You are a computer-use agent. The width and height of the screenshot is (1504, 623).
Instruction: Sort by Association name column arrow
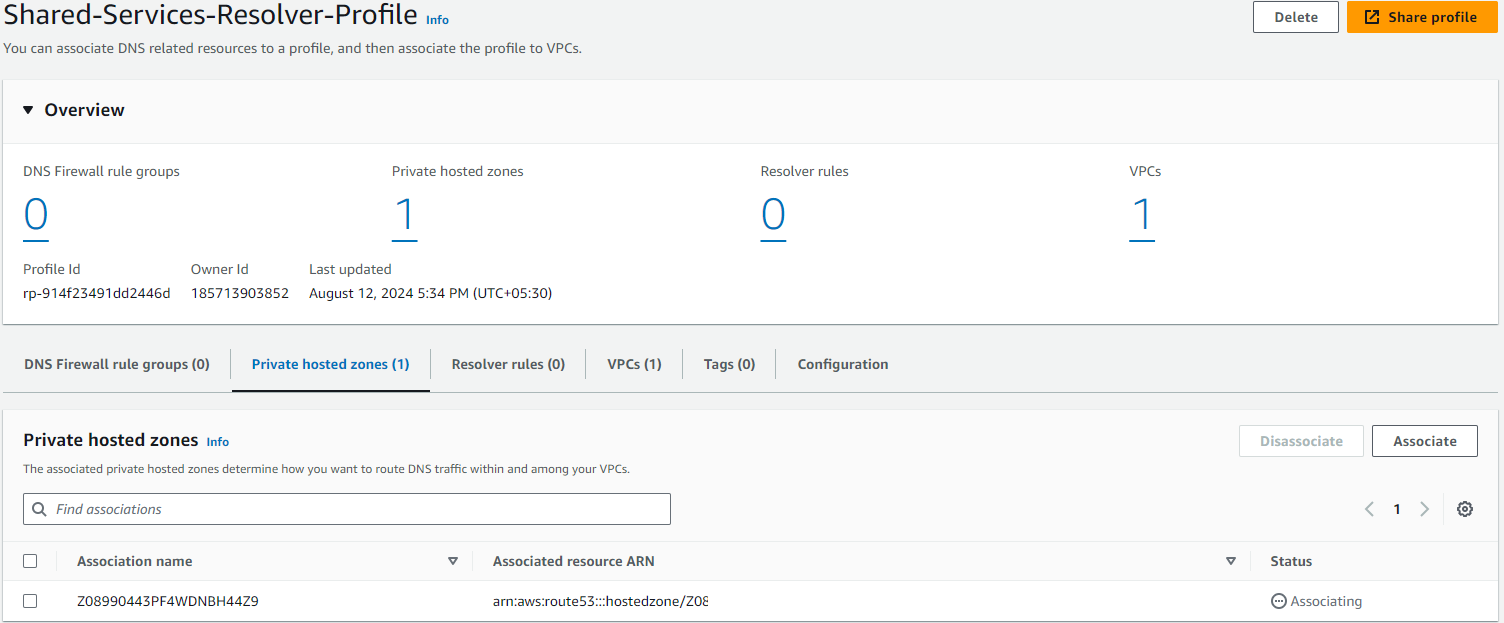453,561
